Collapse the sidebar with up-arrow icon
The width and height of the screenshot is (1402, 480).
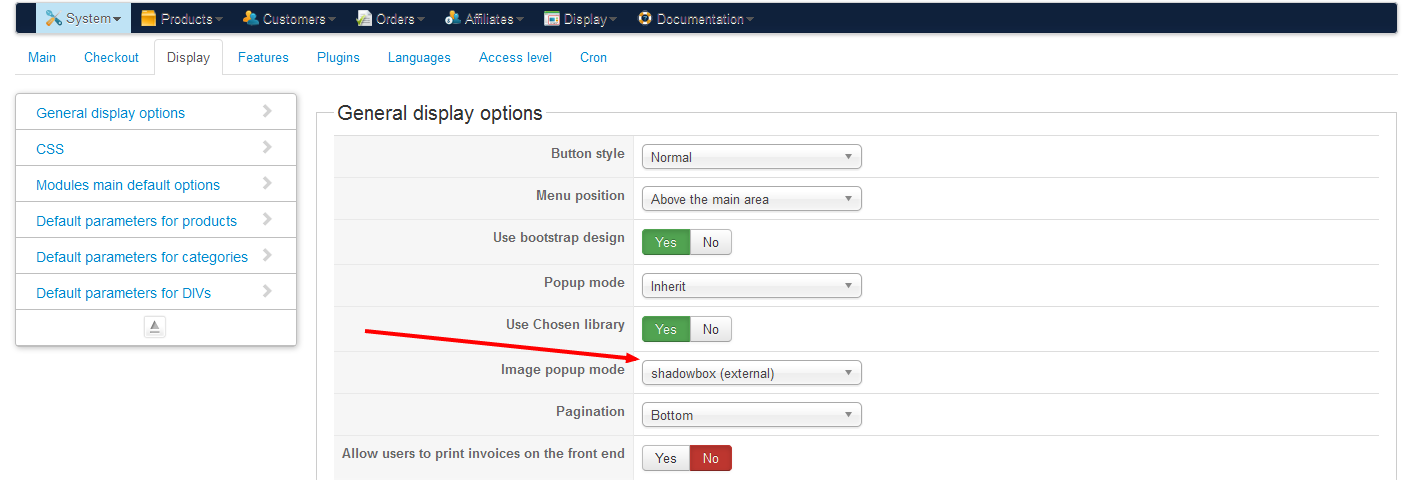155,327
